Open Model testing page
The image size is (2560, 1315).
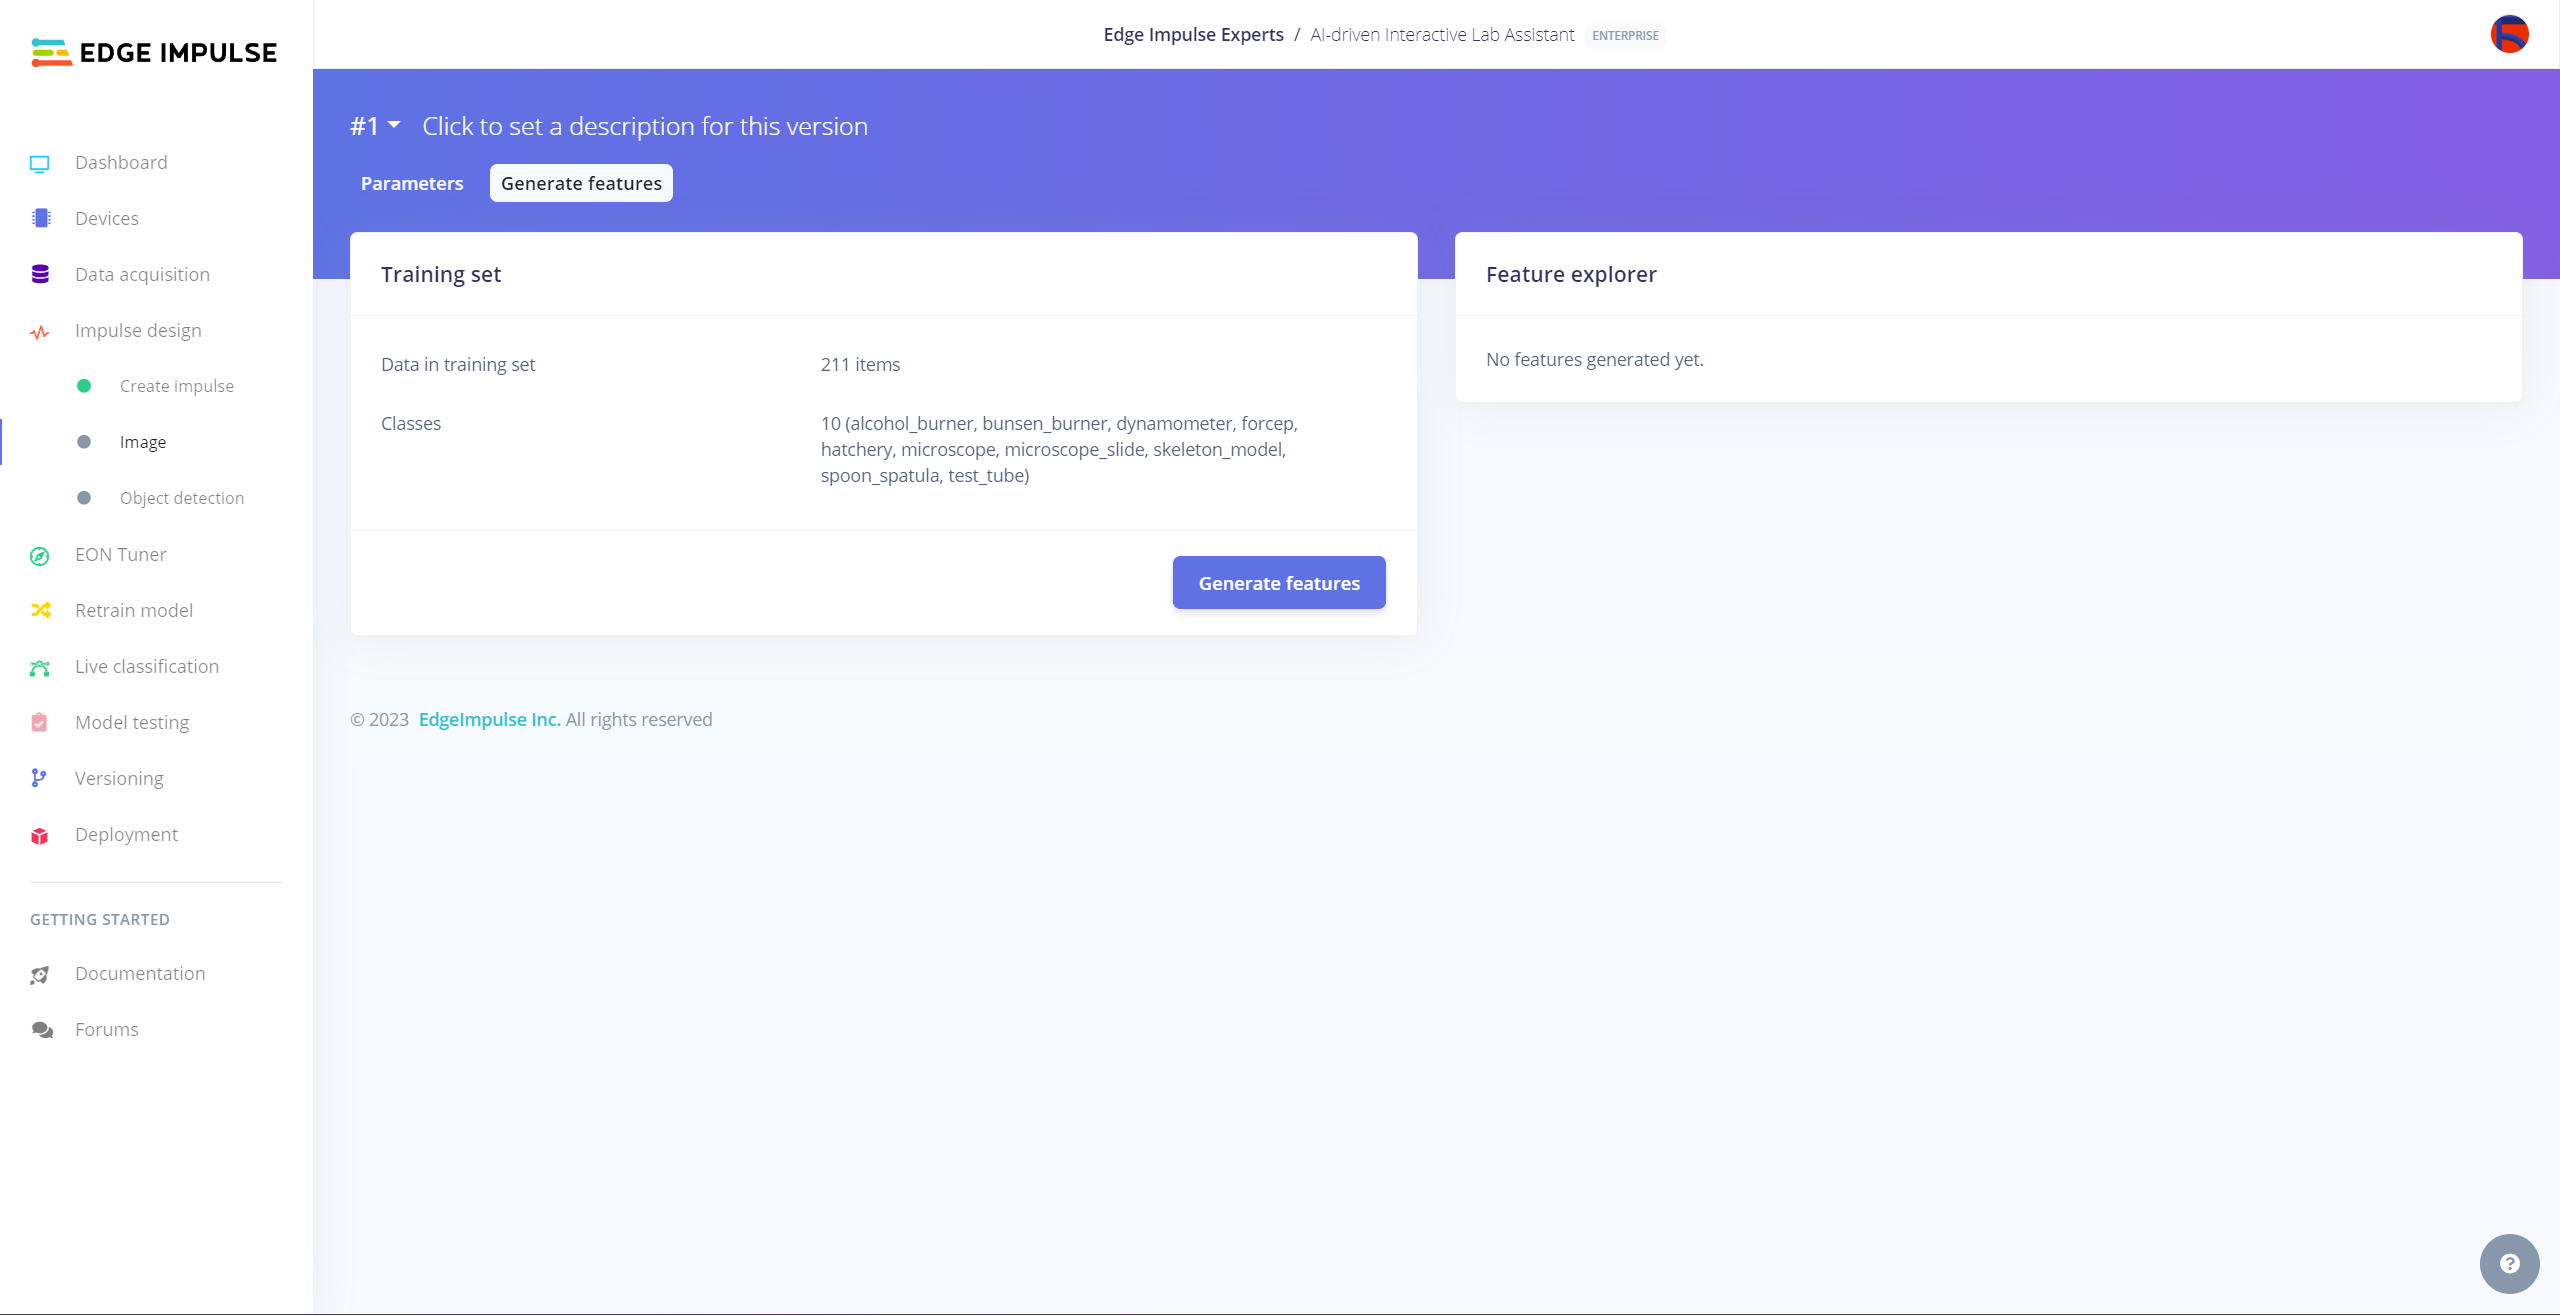point(132,722)
